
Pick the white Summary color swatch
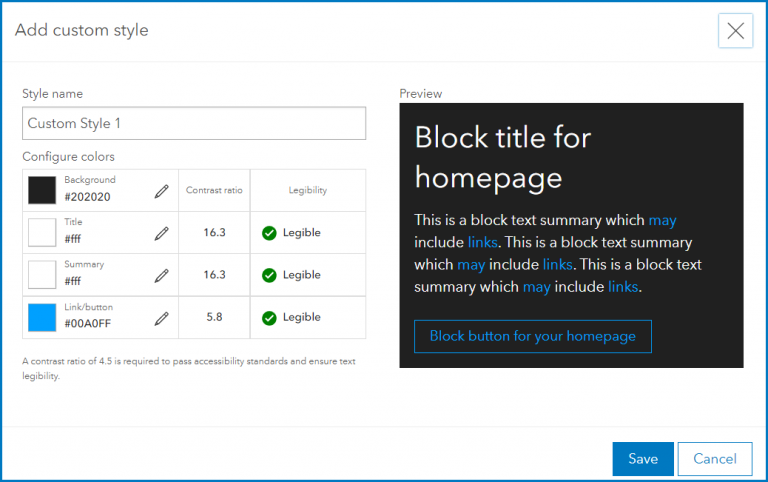42,275
